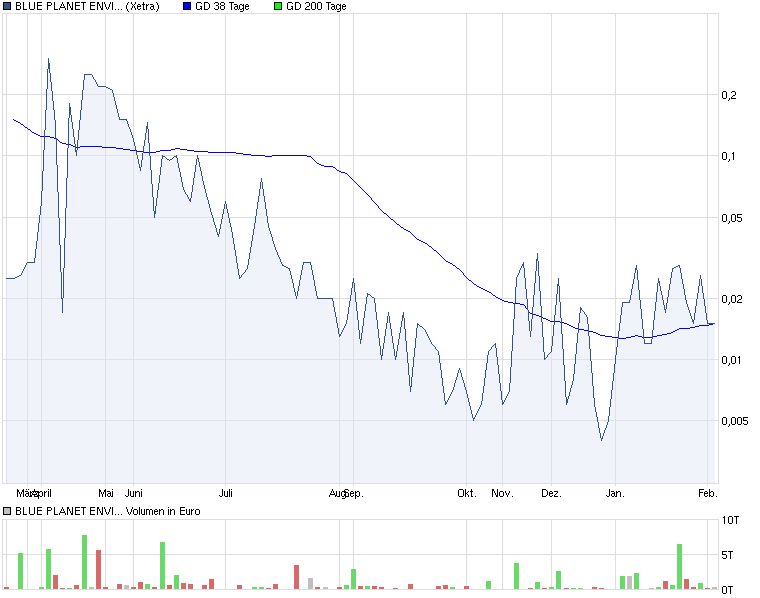Click the 10T volume axis label
The height and width of the screenshot is (598, 760).
point(731,520)
